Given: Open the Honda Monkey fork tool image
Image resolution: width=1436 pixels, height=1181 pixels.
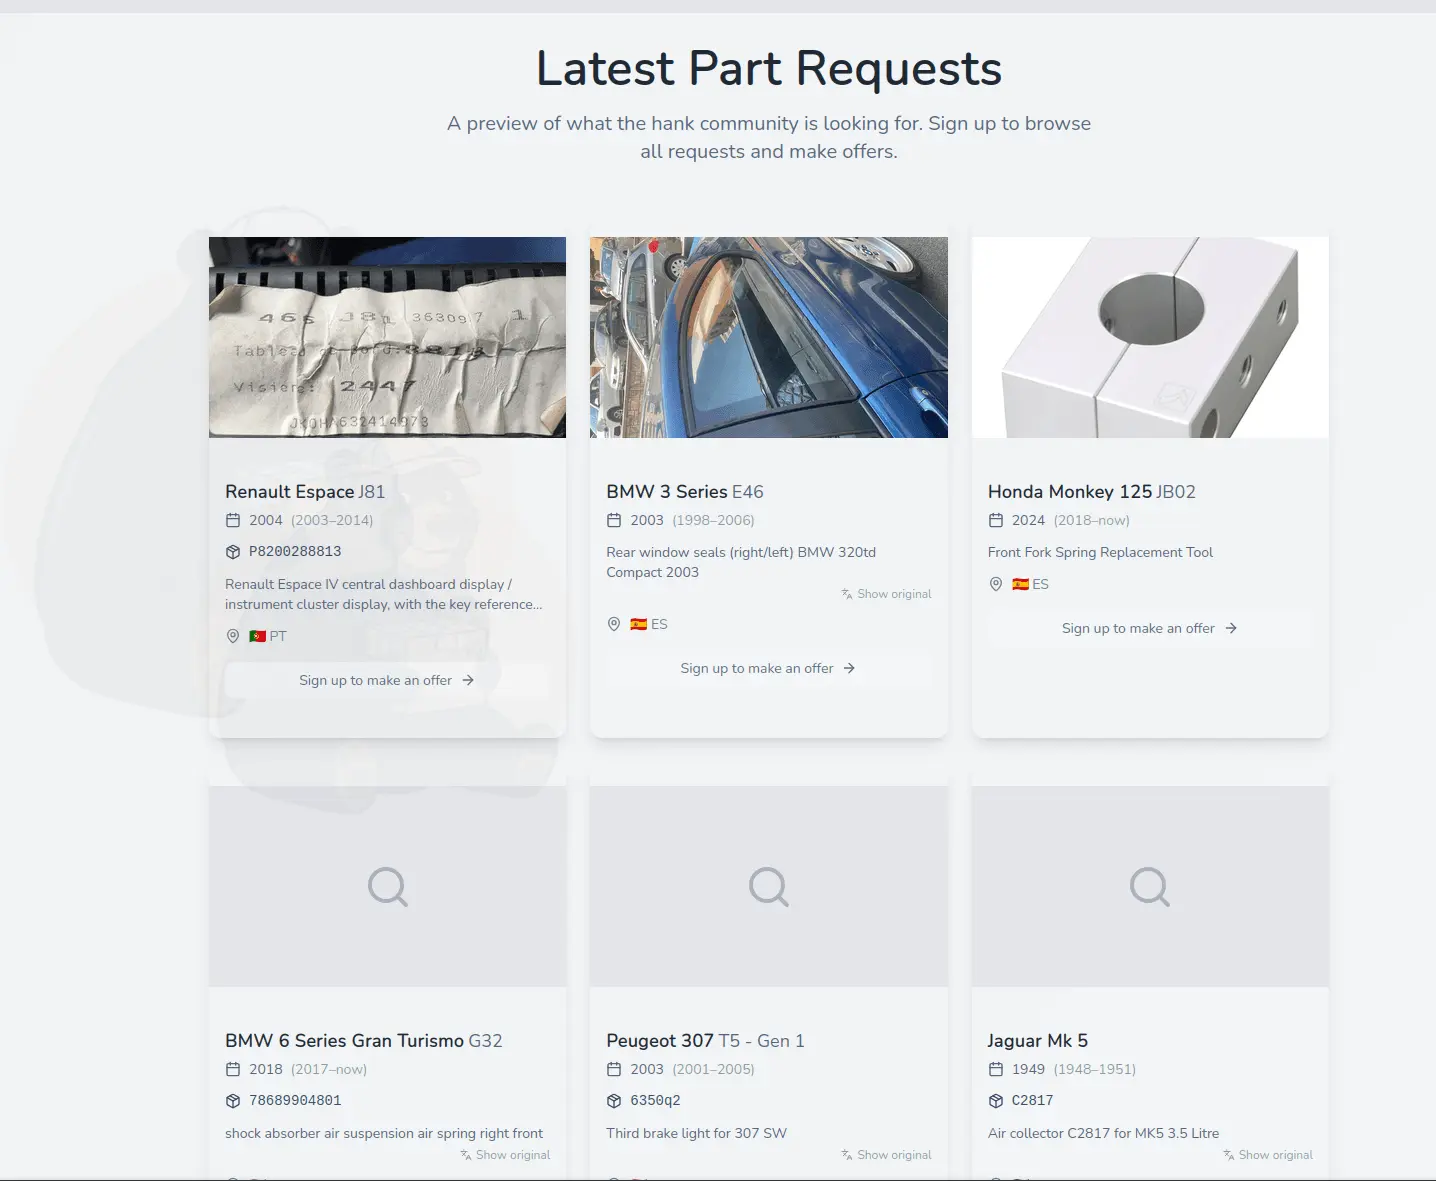Looking at the screenshot, I should (1150, 337).
